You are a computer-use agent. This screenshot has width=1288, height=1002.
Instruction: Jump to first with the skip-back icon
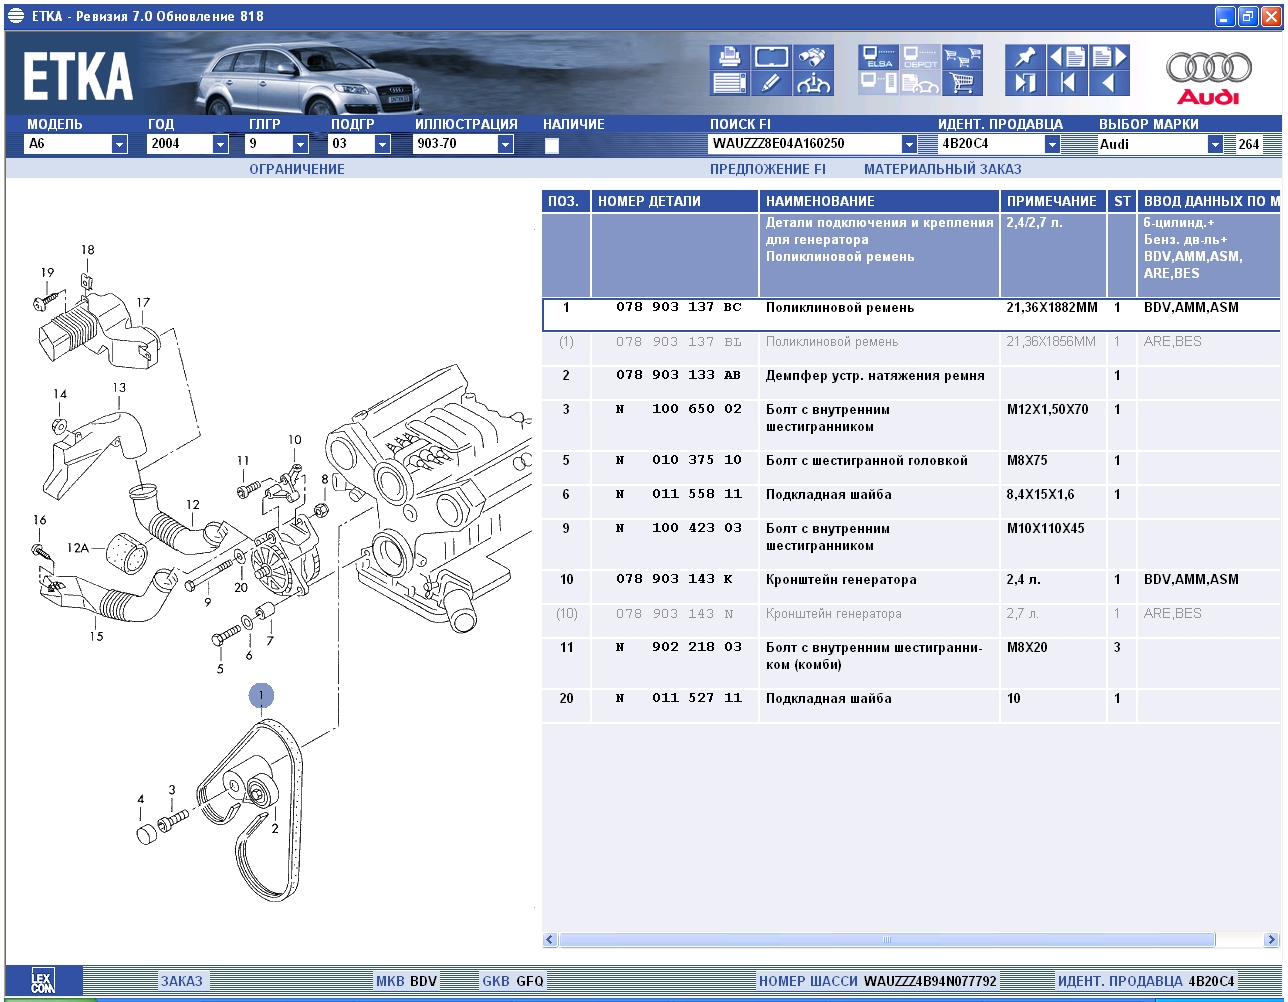click(1067, 83)
